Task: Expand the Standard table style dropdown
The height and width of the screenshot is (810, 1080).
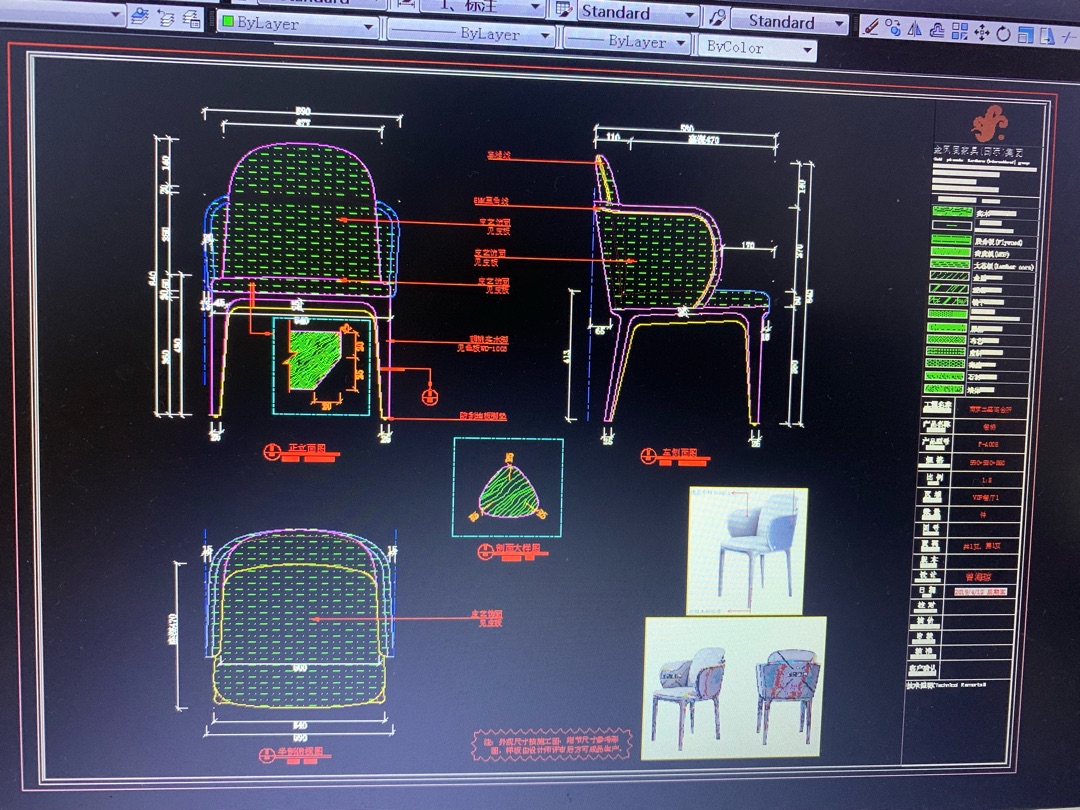Action: point(689,15)
